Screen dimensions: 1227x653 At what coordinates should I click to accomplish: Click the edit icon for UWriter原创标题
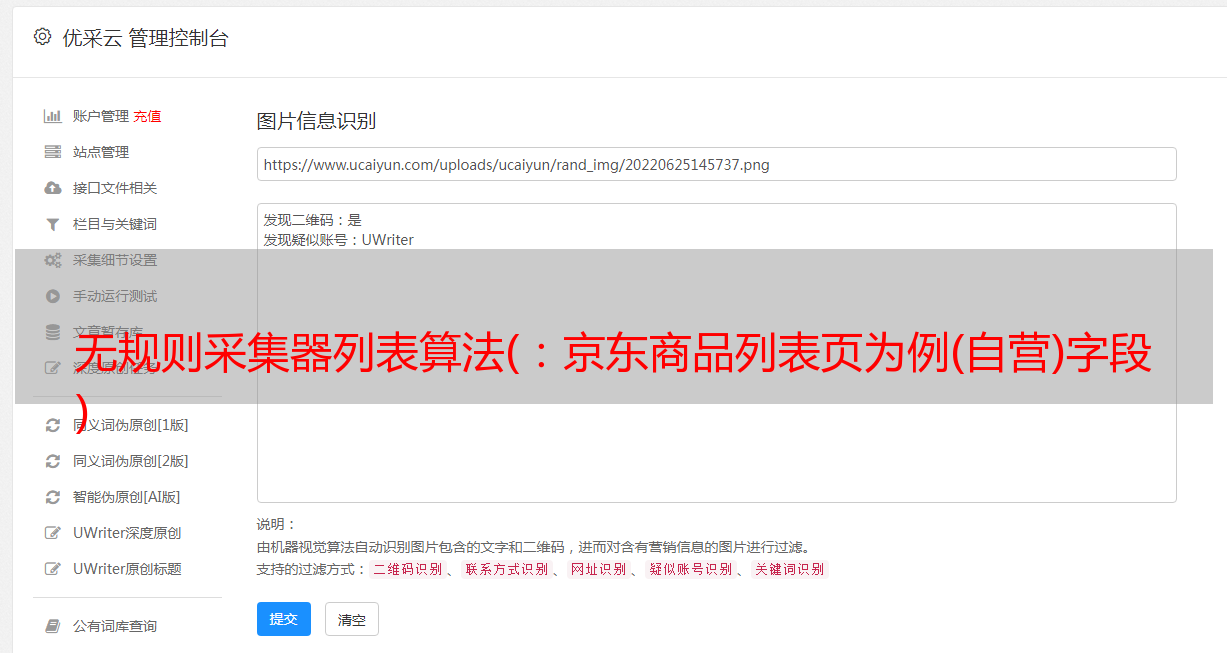53,569
